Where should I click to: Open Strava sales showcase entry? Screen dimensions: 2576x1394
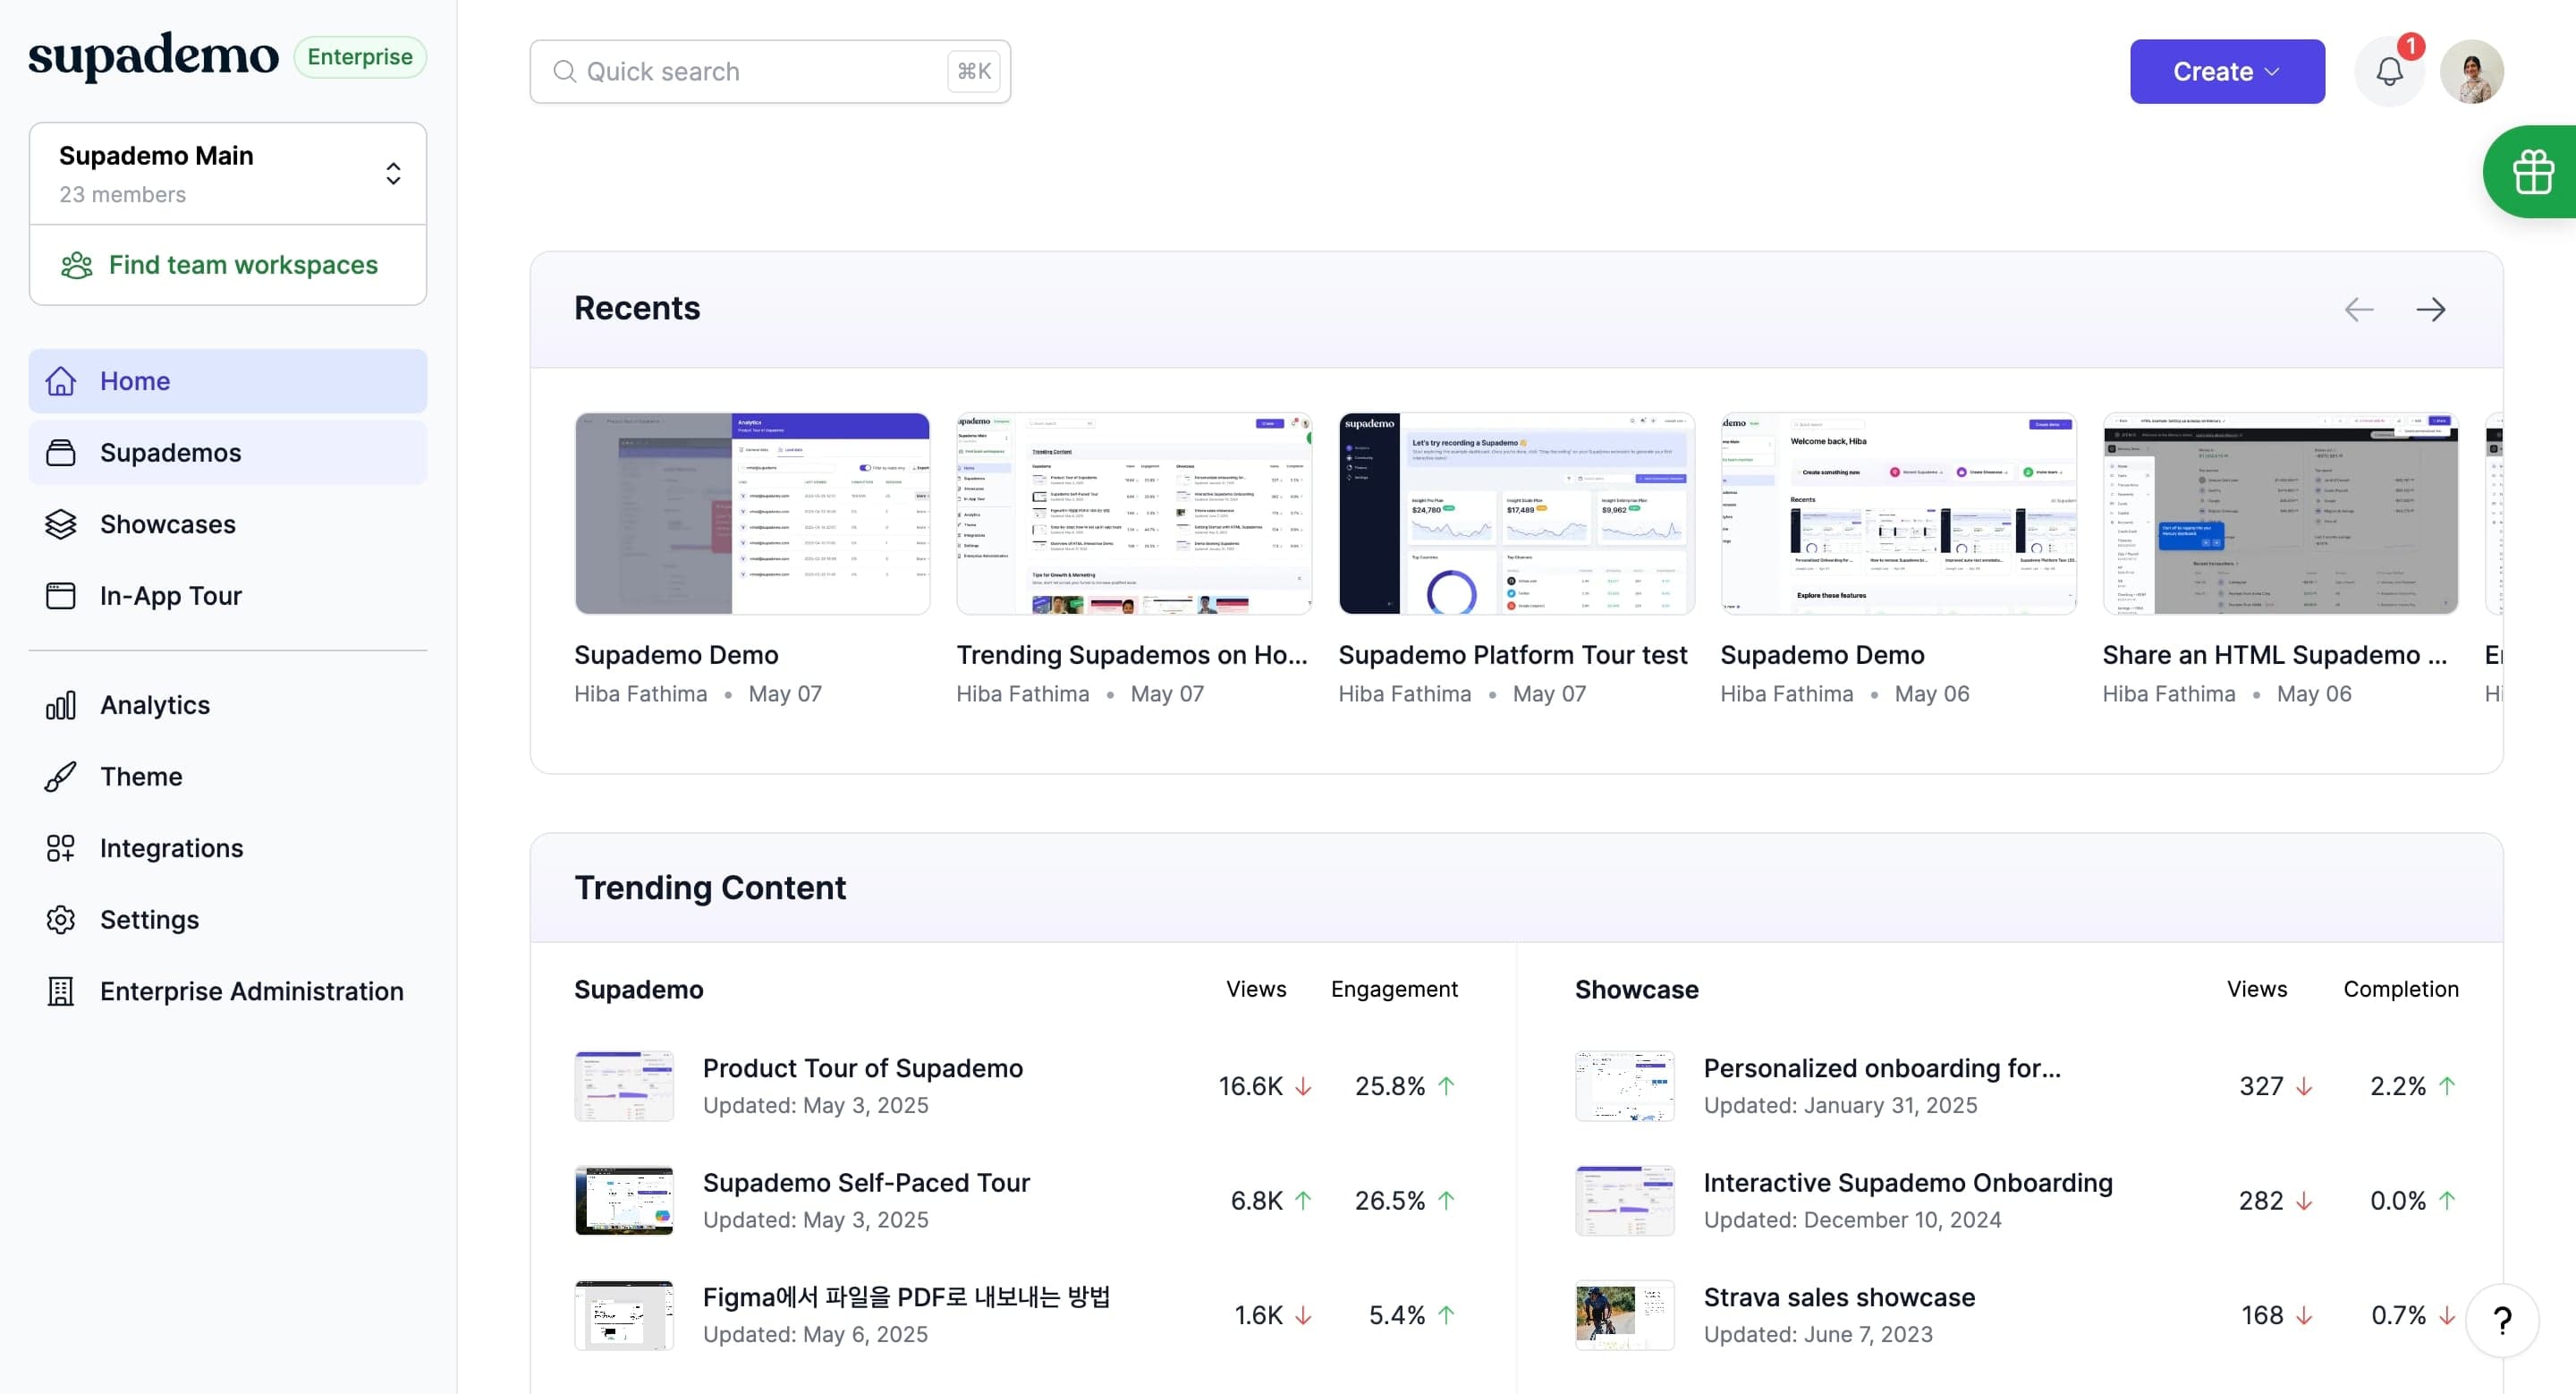pos(1839,1297)
